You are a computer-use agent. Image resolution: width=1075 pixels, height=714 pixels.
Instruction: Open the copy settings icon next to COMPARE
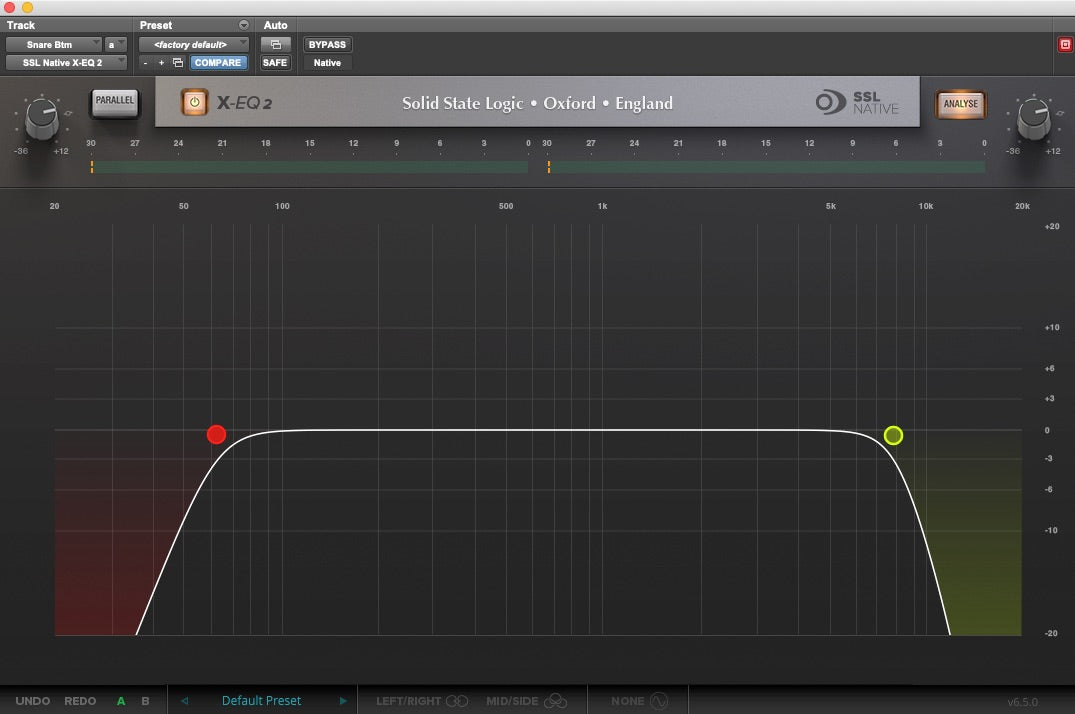(x=178, y=62)
